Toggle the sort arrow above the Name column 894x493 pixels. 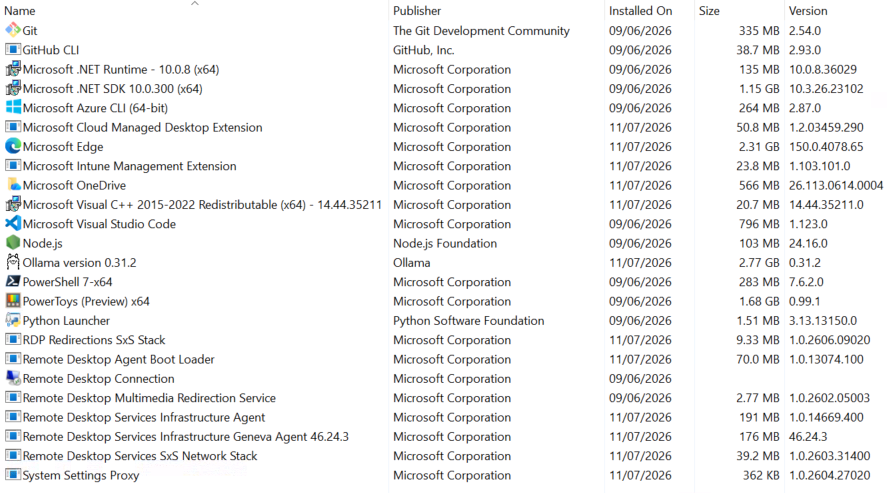coord(194,3)
